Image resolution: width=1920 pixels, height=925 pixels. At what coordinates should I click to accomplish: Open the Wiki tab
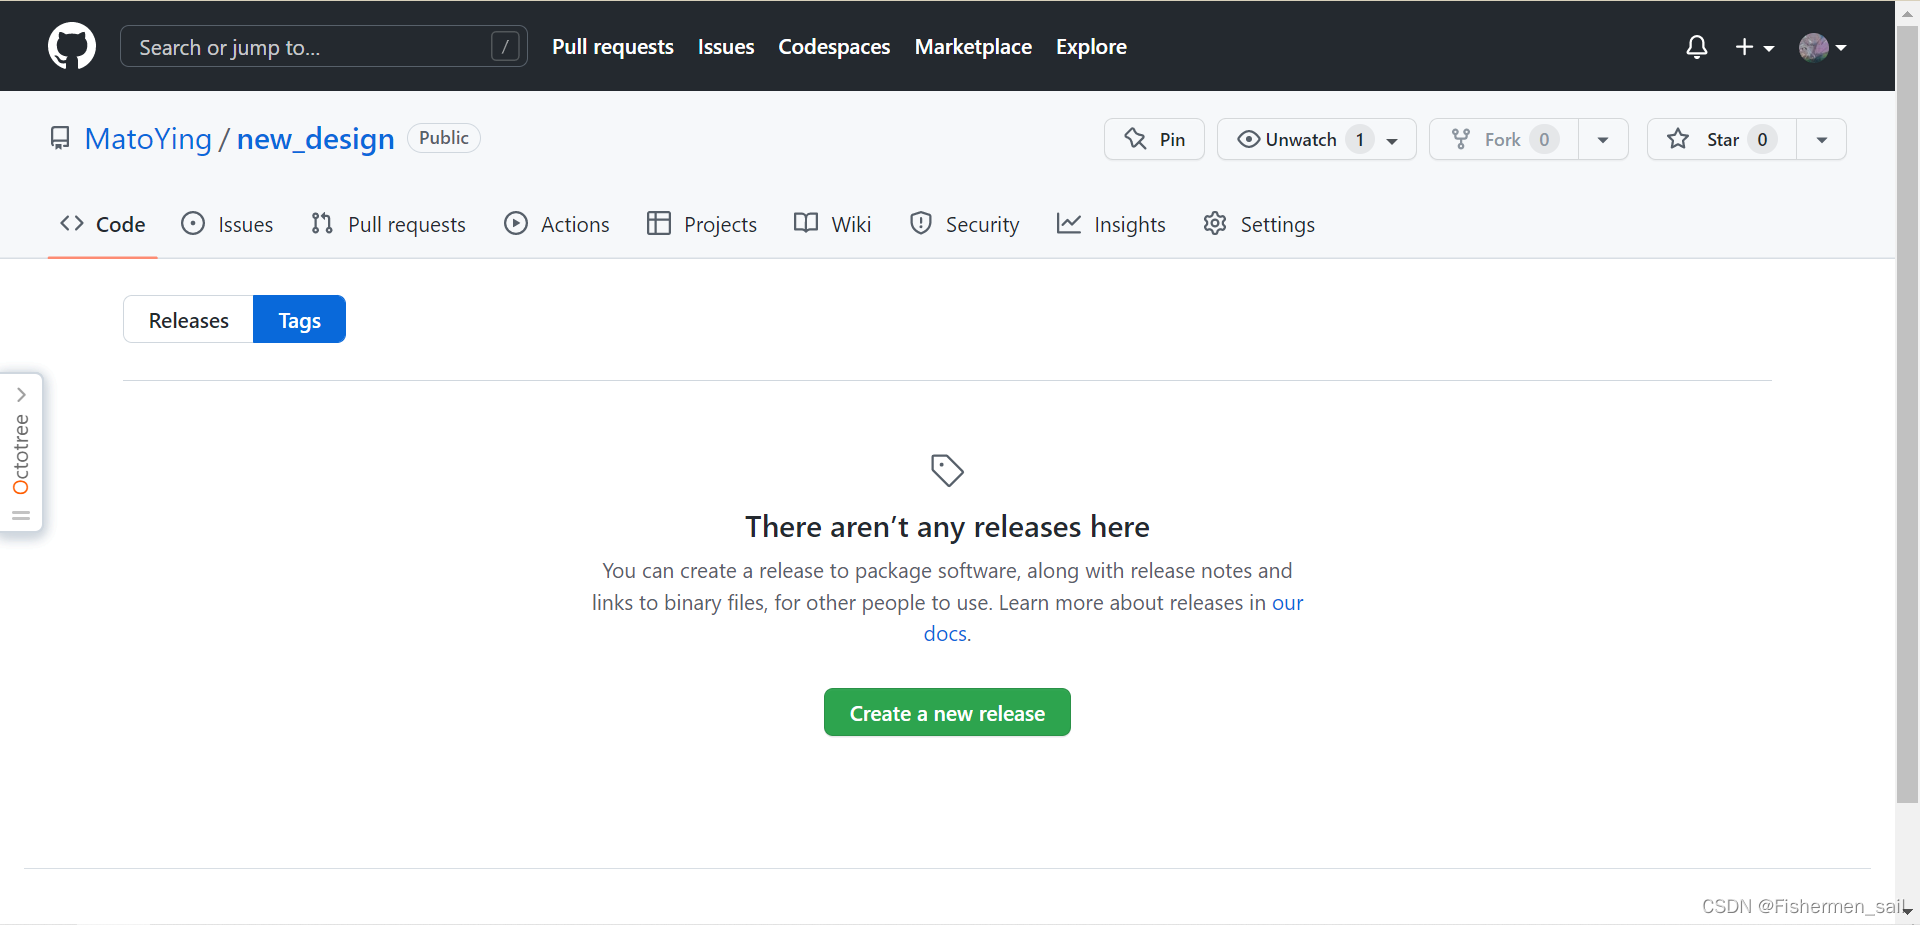[x=833, y=224]
